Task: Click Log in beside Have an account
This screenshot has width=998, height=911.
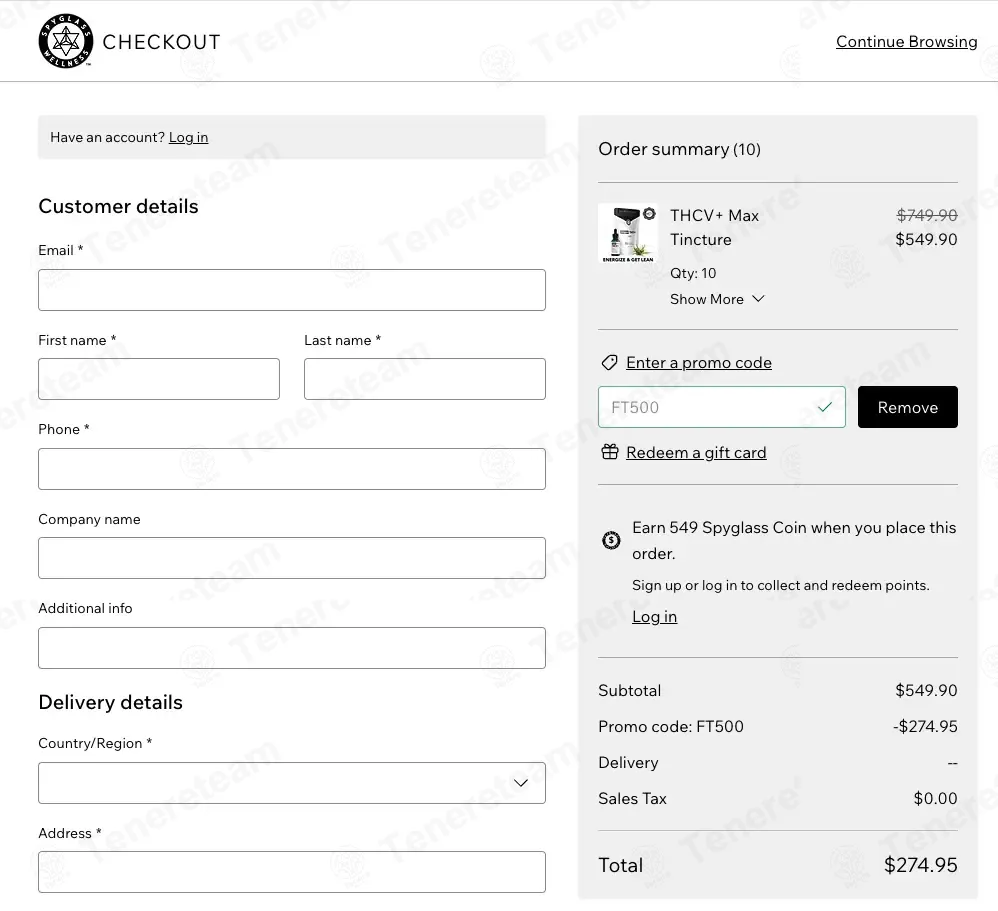Action: tap(188, 138)
